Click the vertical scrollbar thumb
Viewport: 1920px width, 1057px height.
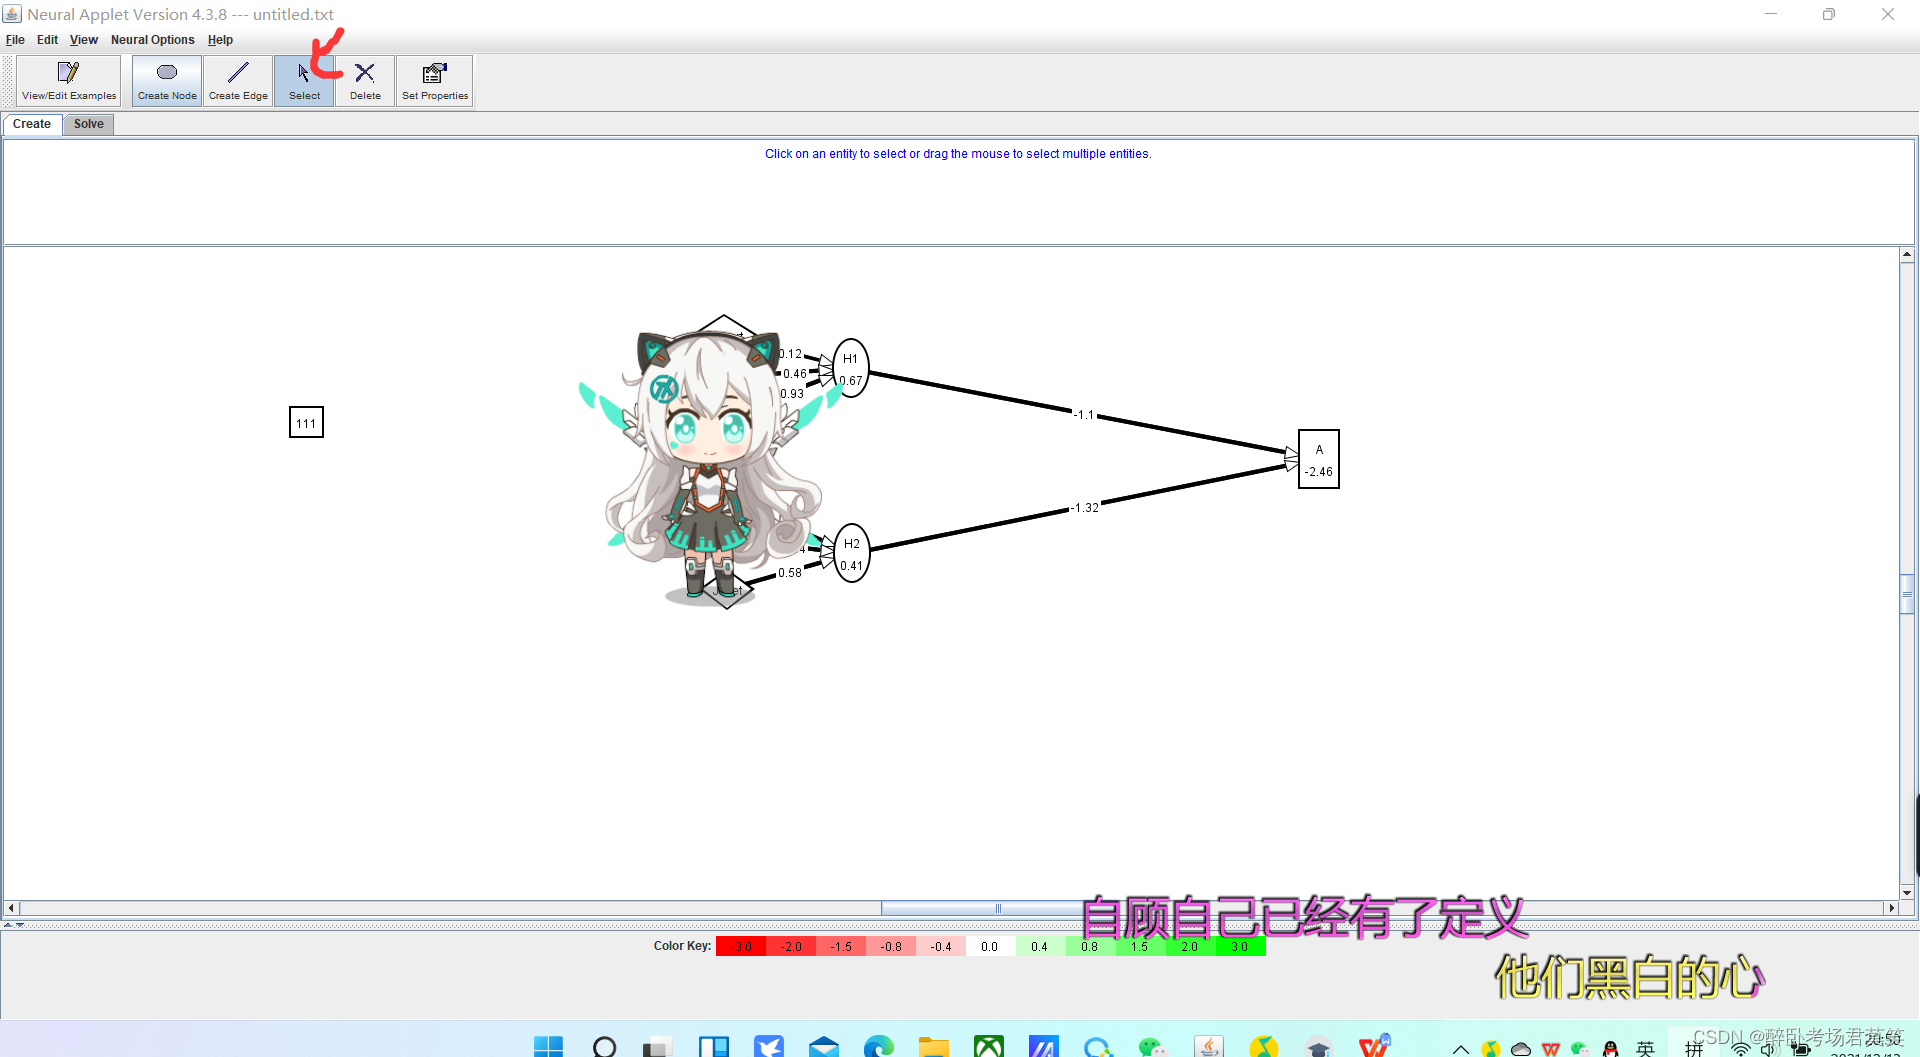(x=1907, y=593)
